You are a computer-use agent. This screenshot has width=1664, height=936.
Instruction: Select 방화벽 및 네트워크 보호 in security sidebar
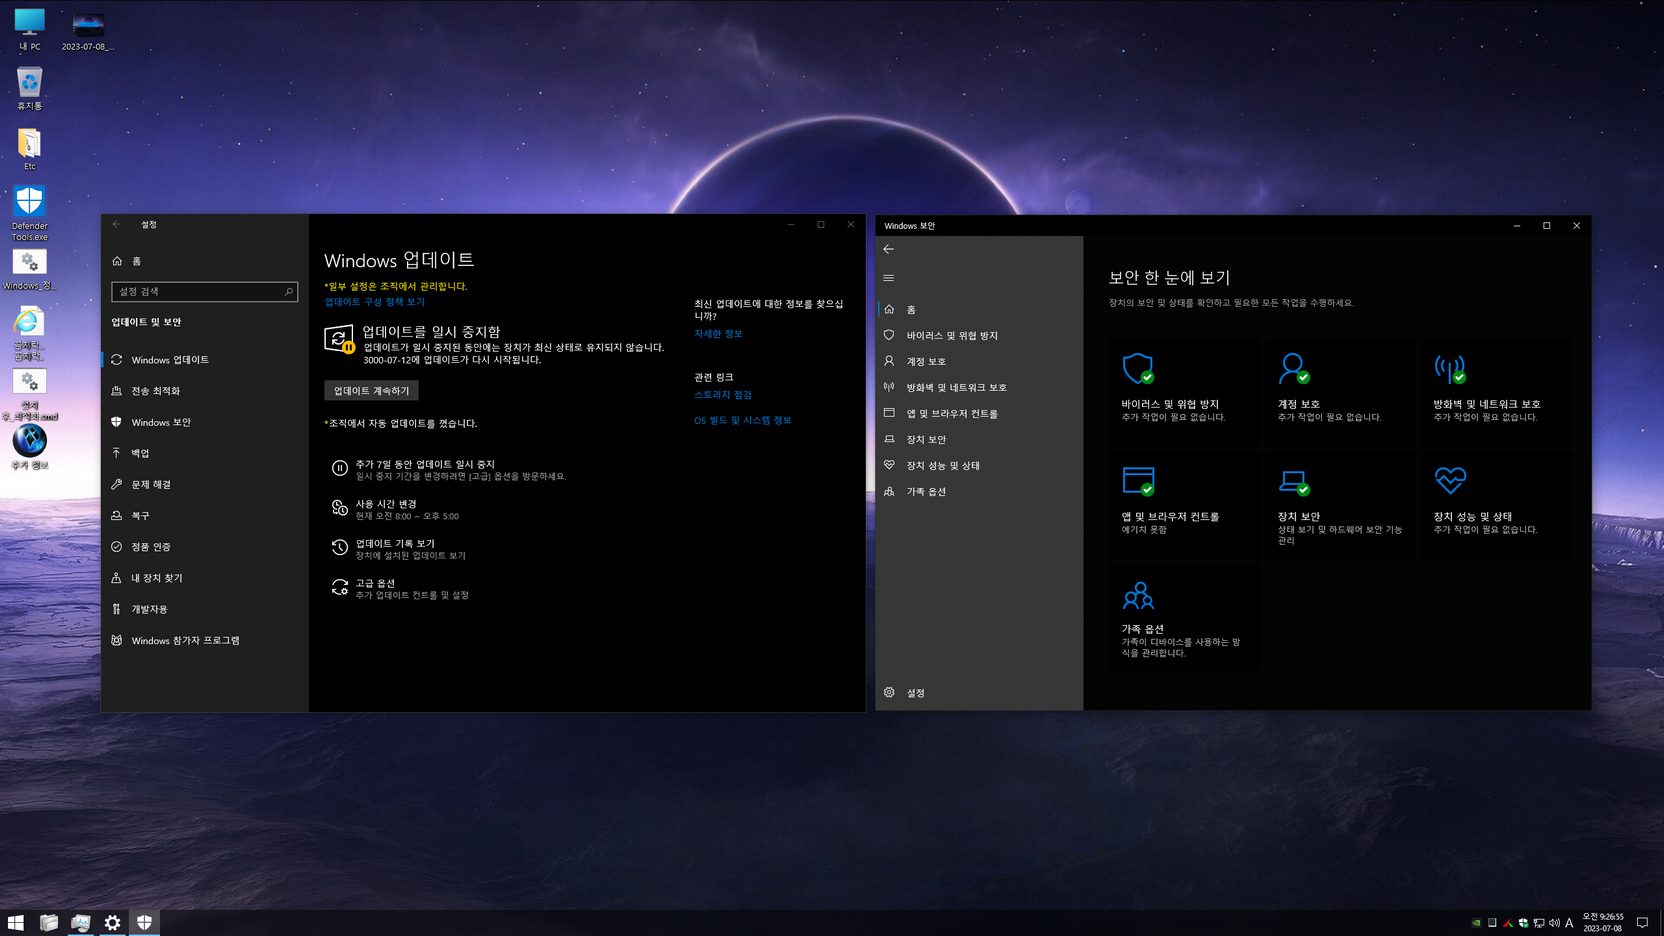click(979, 387)
